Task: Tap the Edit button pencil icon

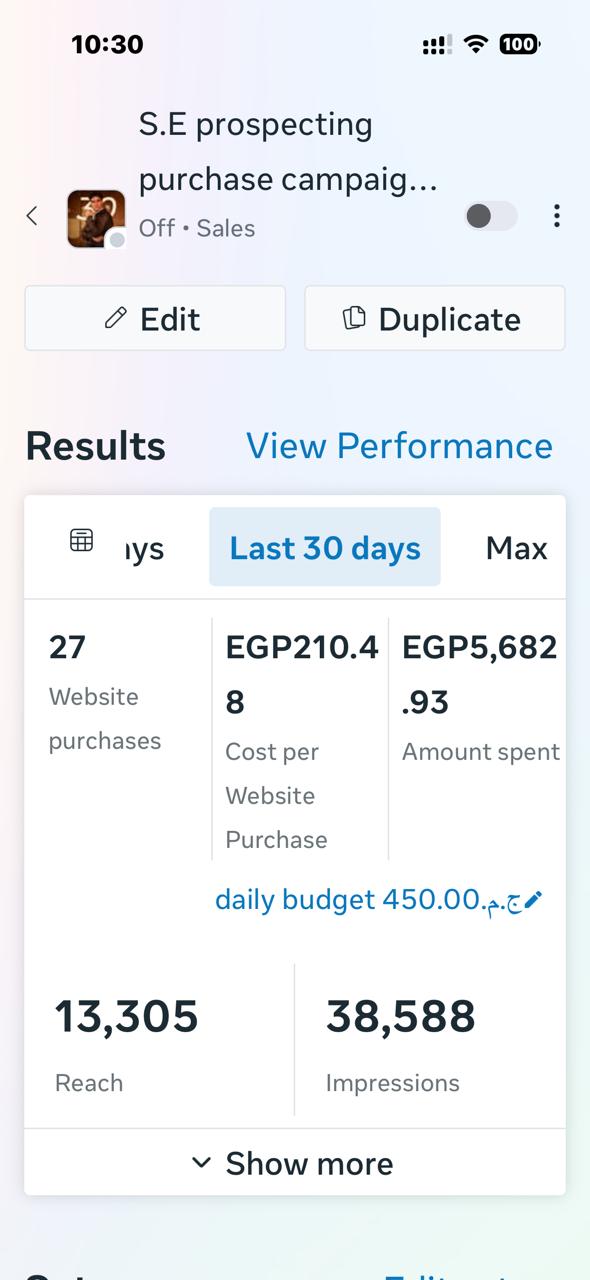Action: point(116,318)
